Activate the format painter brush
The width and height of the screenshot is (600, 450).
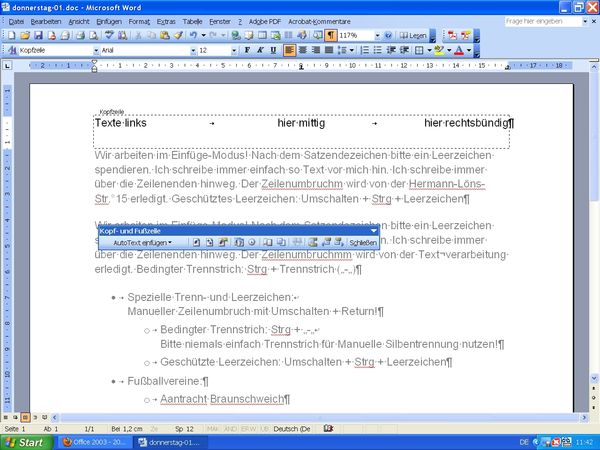[x=178, y=36]
